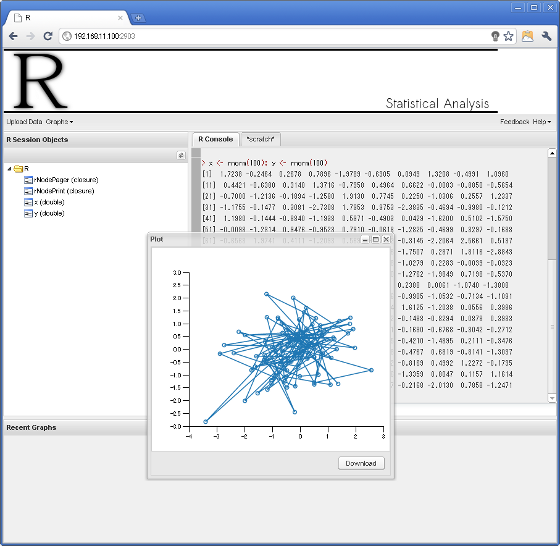Switch to the scratch tab
Image resolution: width=560 pixels, height=546 pixels.
260,139
